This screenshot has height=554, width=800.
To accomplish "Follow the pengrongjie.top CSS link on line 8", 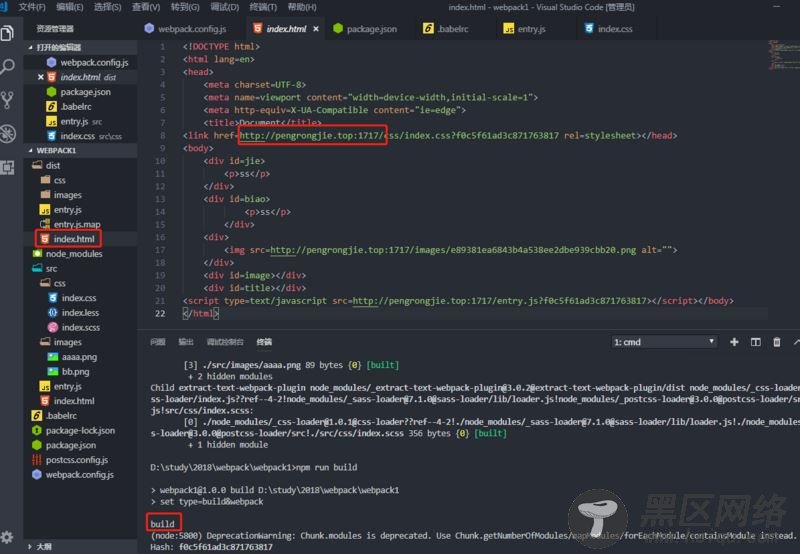I will point(398,136).
